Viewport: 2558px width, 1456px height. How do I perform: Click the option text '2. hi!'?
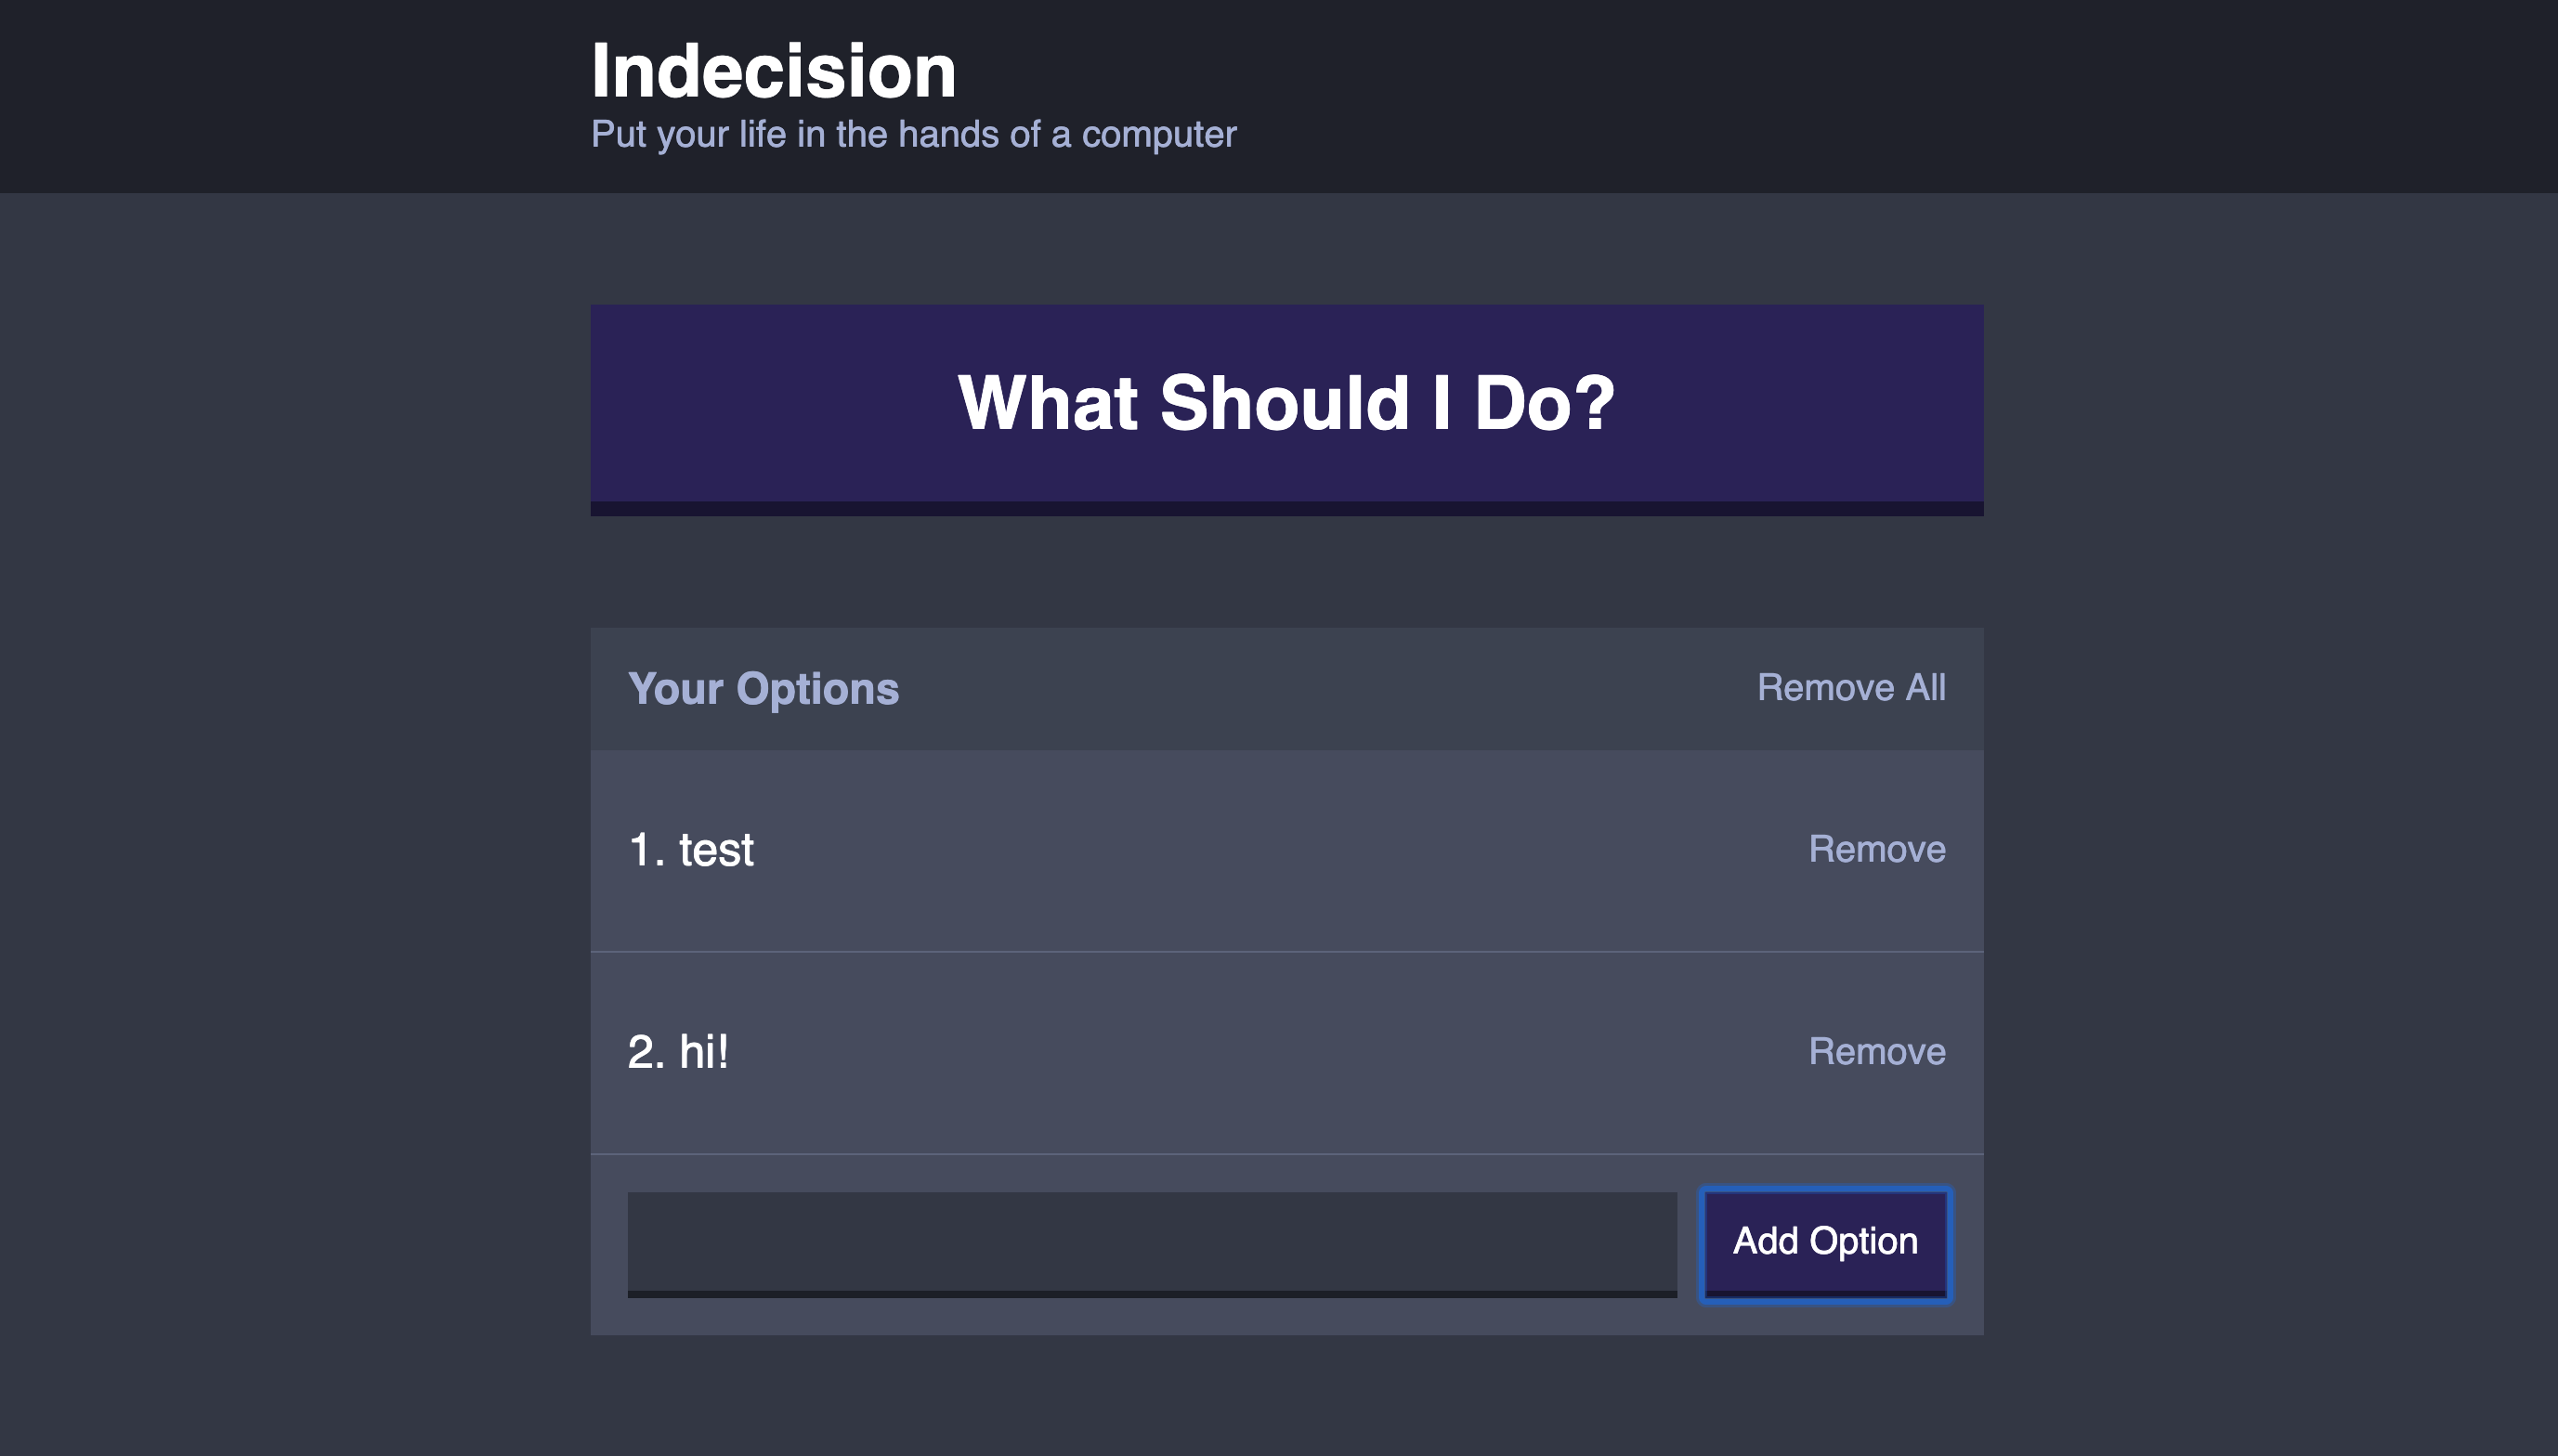[x=678, y=1052]
